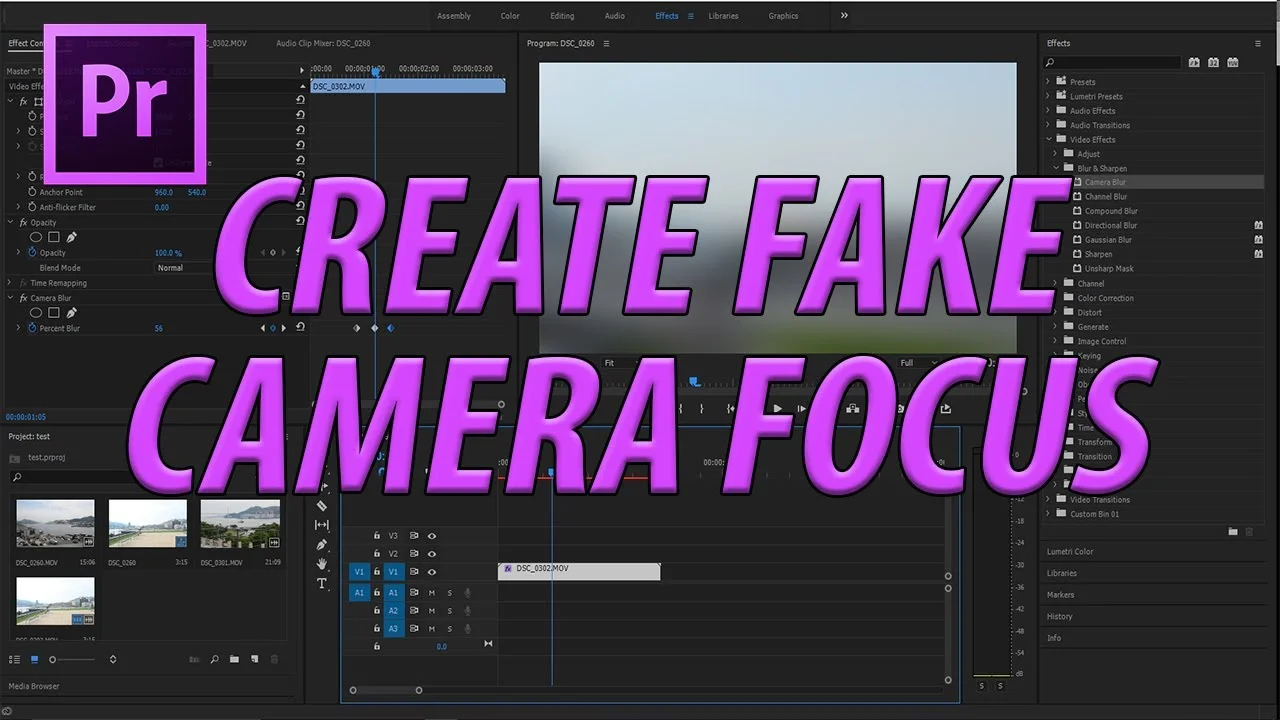Hide track V2 output with eye icon
1280x720 pixels.
coord(432,553)
